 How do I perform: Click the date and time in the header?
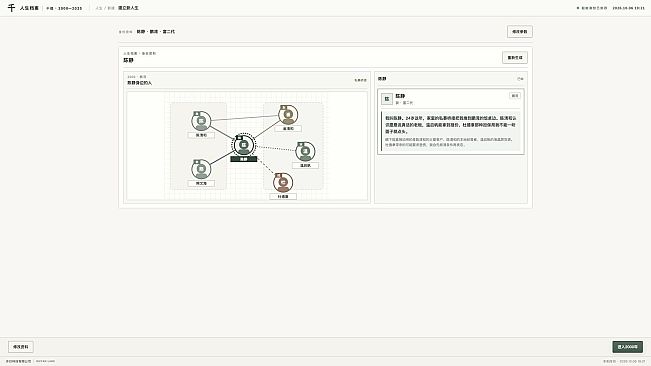629,8
